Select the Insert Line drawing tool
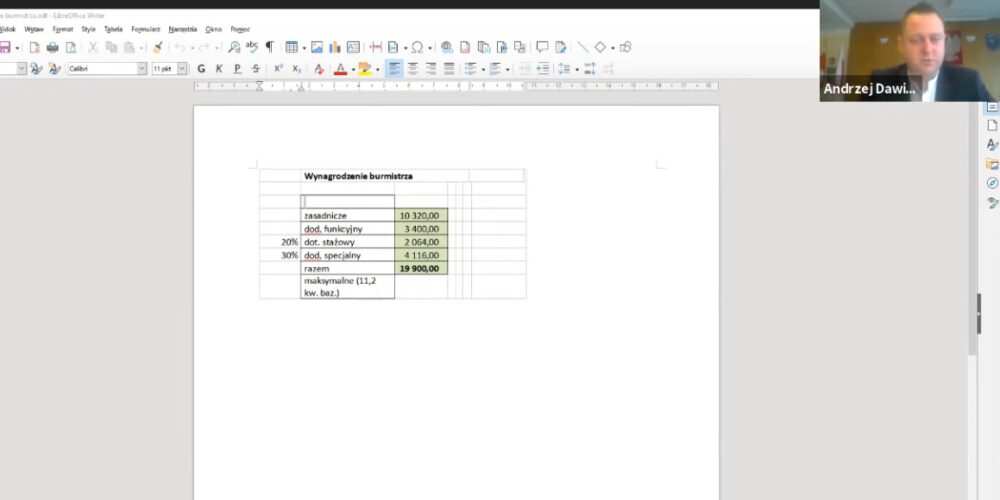Viewport: 1000px width, 500px height. pos(583,47)
